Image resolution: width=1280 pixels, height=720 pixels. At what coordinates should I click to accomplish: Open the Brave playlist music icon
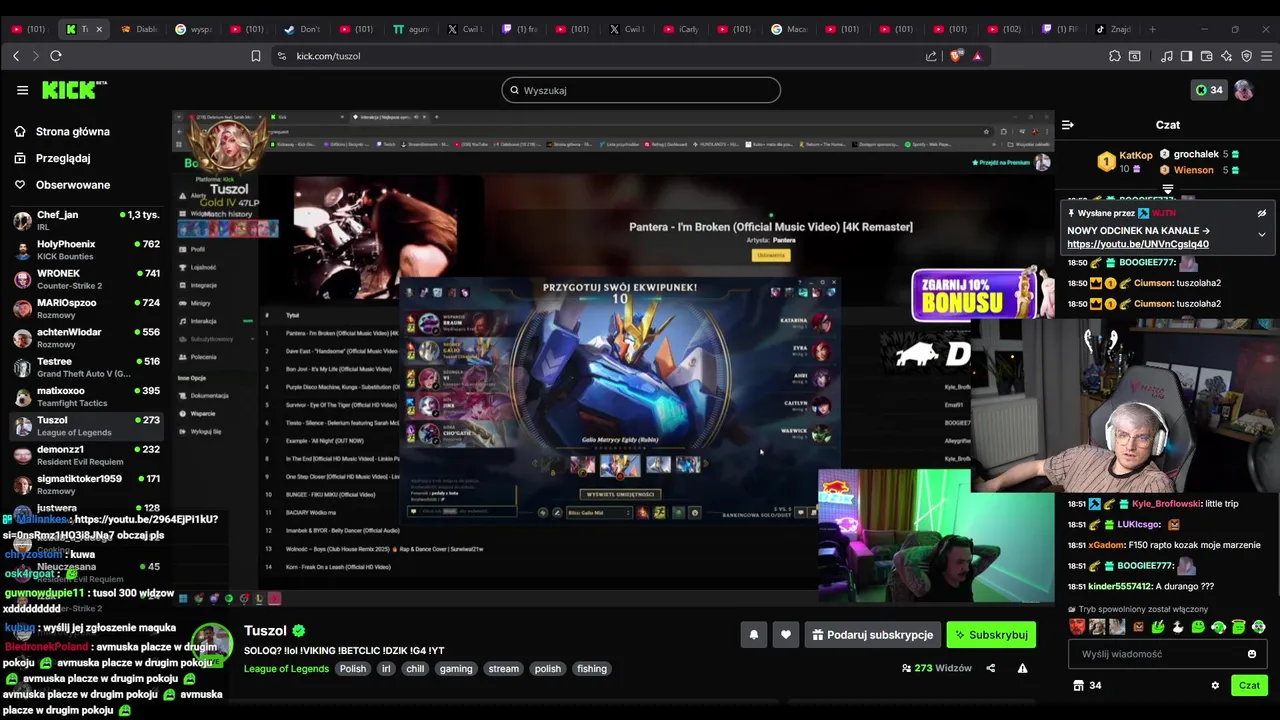1167,56
